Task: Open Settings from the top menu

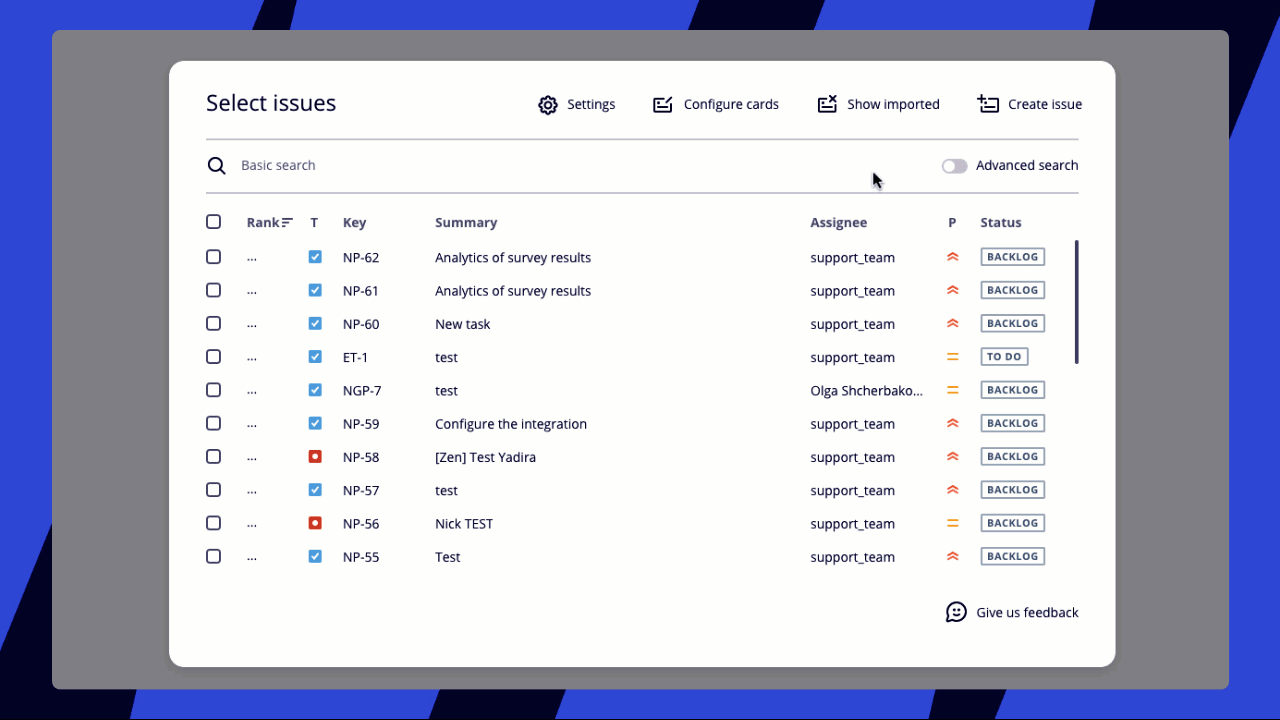Action: tap(577, 104)
